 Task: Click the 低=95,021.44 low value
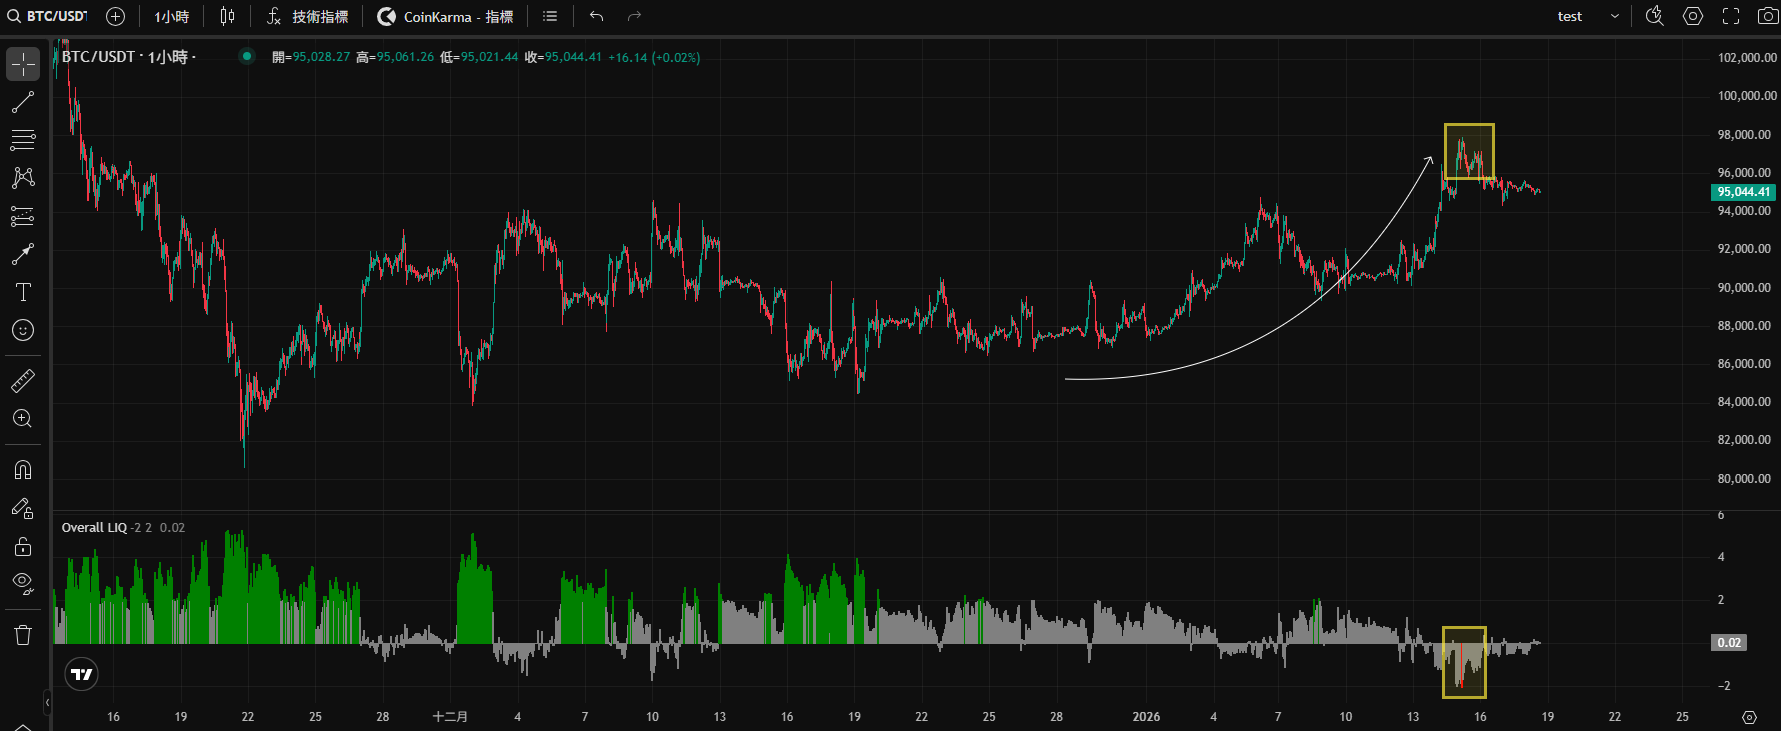coord(479,57)
